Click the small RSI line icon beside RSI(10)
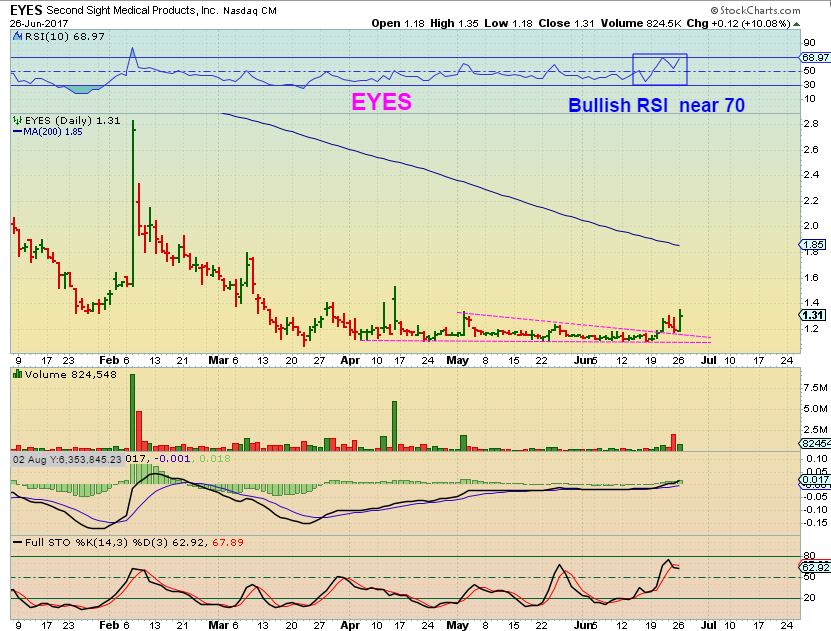 pyautogui.click(x=17, y=36)
